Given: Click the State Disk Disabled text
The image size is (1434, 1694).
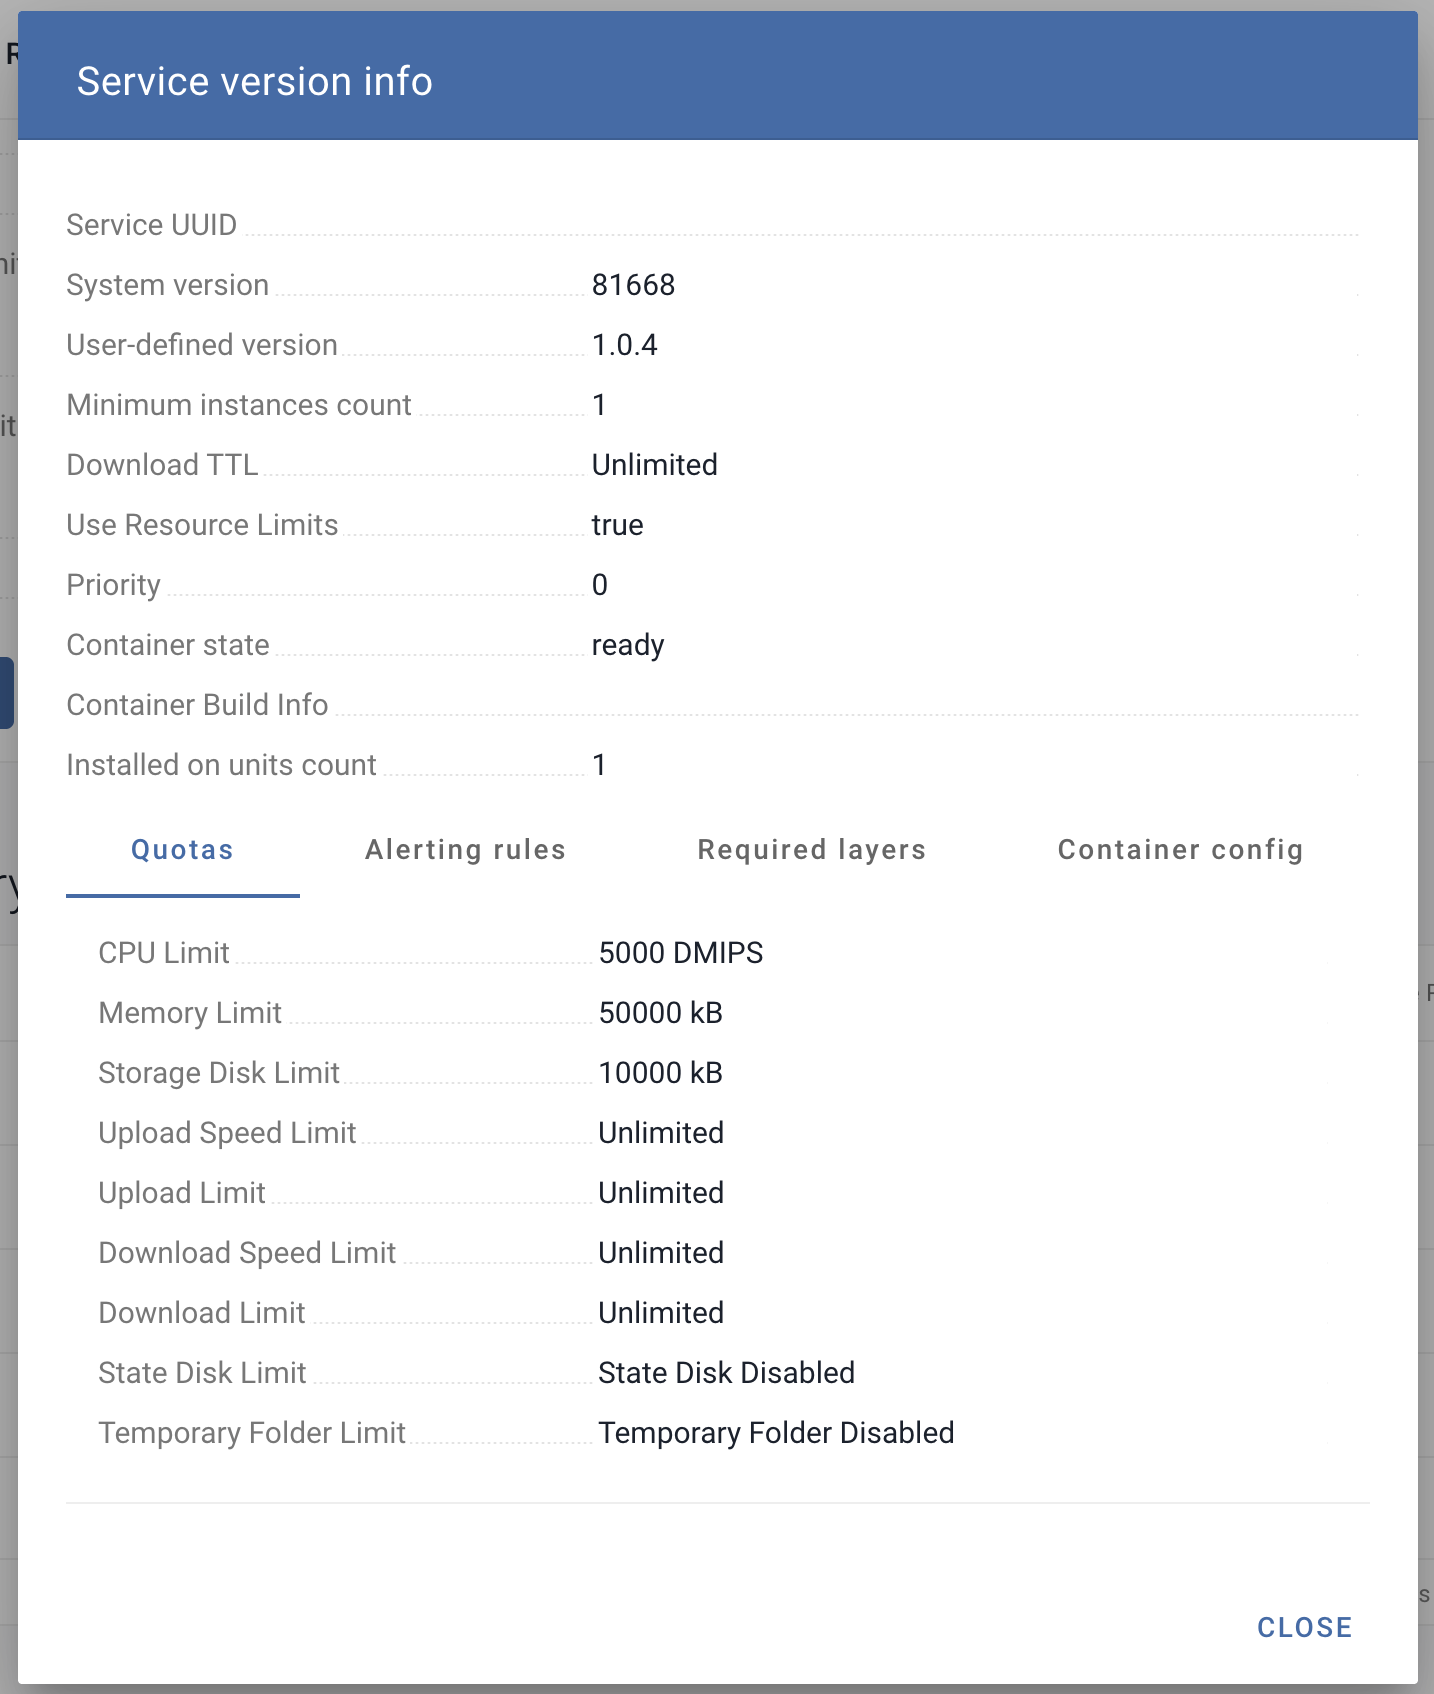Looking at the screenshot, I should click(726, 1373).
